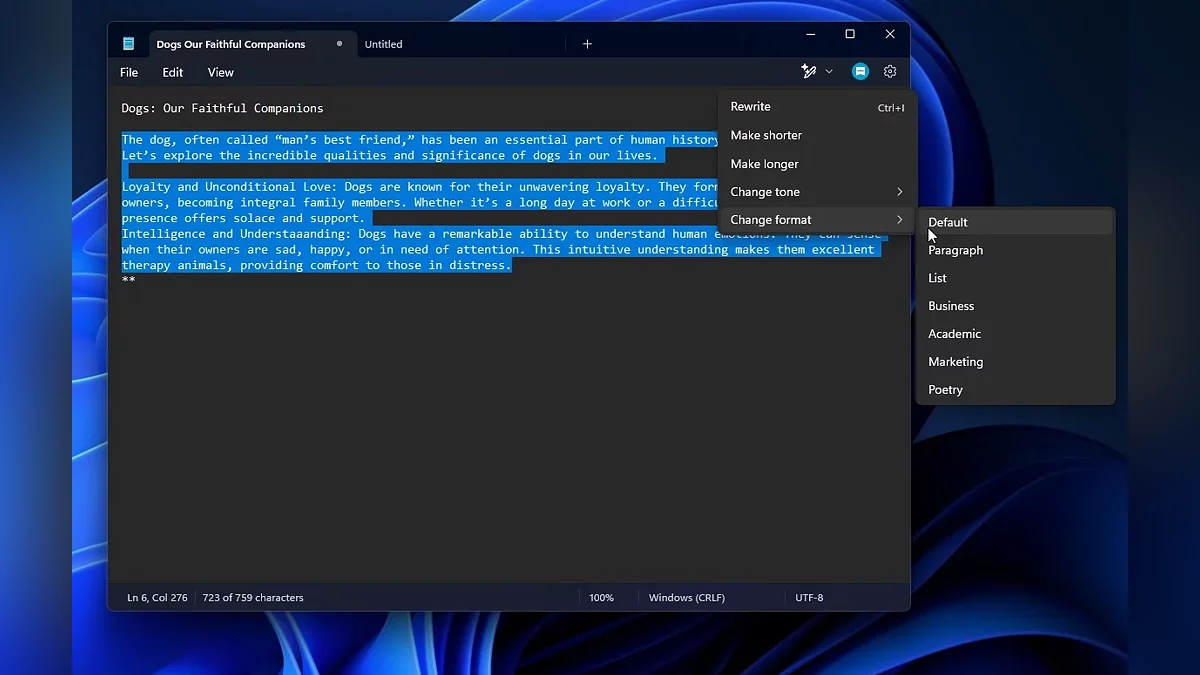Click the Rewrite AI pen icon
This screenshot has height=675, width=1200.
tap(809, 72)
